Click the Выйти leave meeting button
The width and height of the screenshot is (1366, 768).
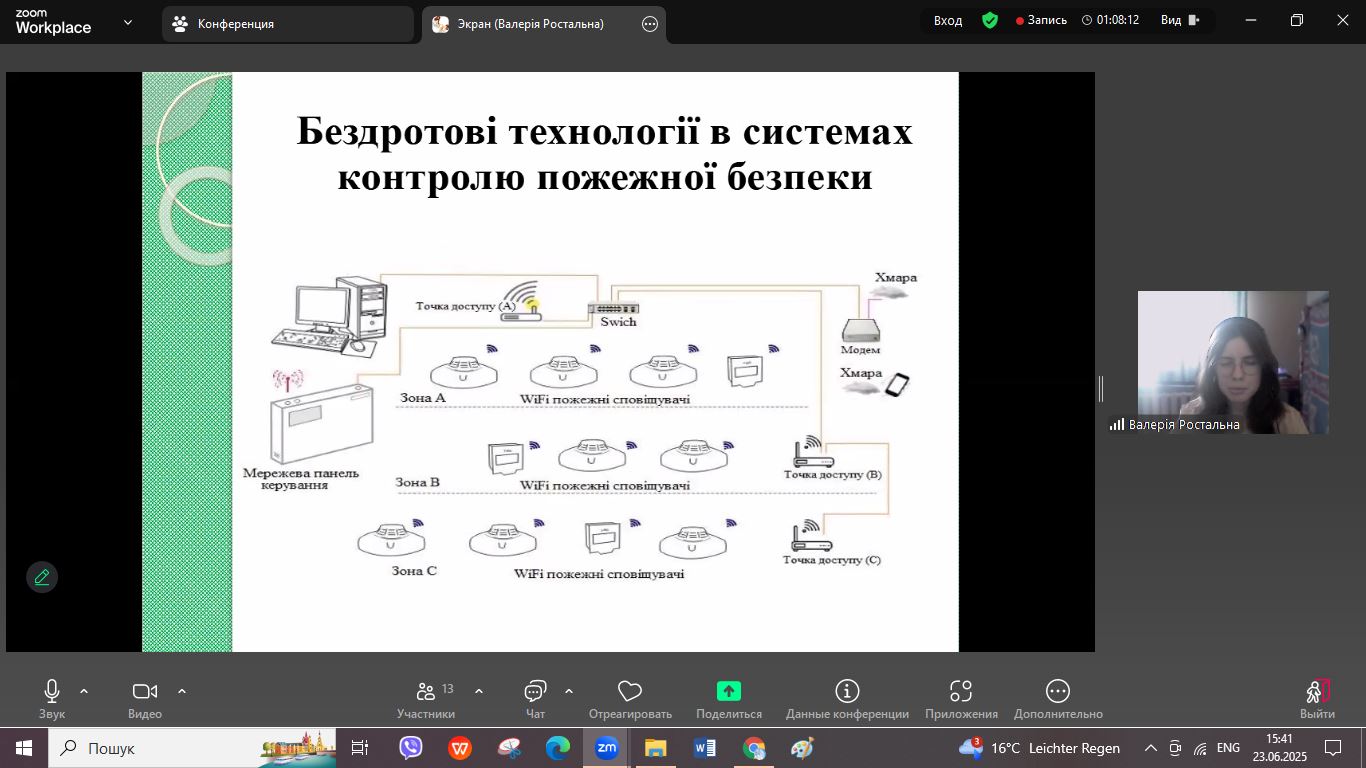(x=1317, y=697)
